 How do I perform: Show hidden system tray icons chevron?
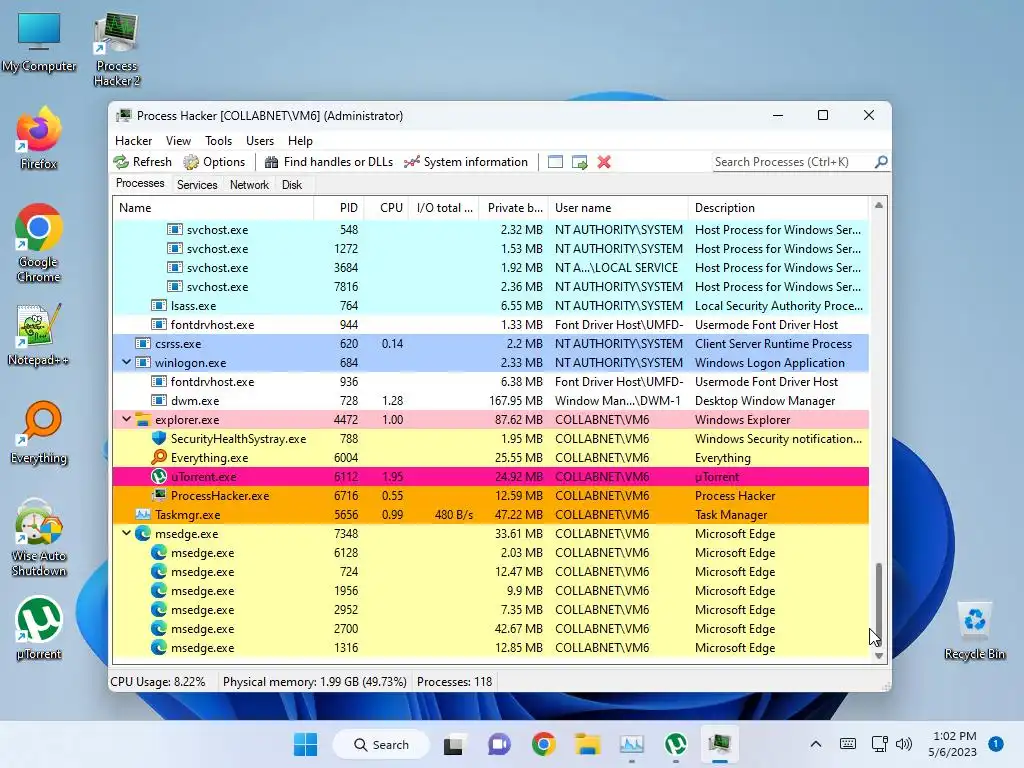(x=816, y=744)
